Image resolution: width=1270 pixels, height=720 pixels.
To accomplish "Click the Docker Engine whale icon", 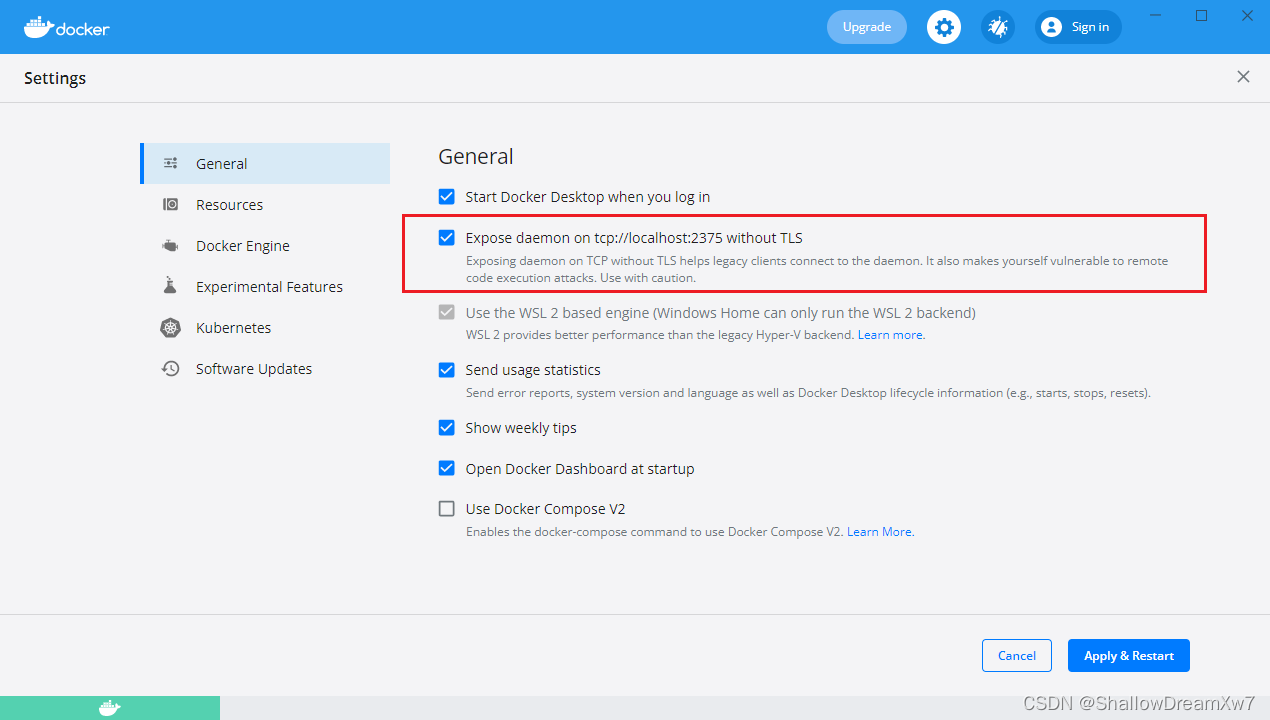I will (x=171, y=245).
